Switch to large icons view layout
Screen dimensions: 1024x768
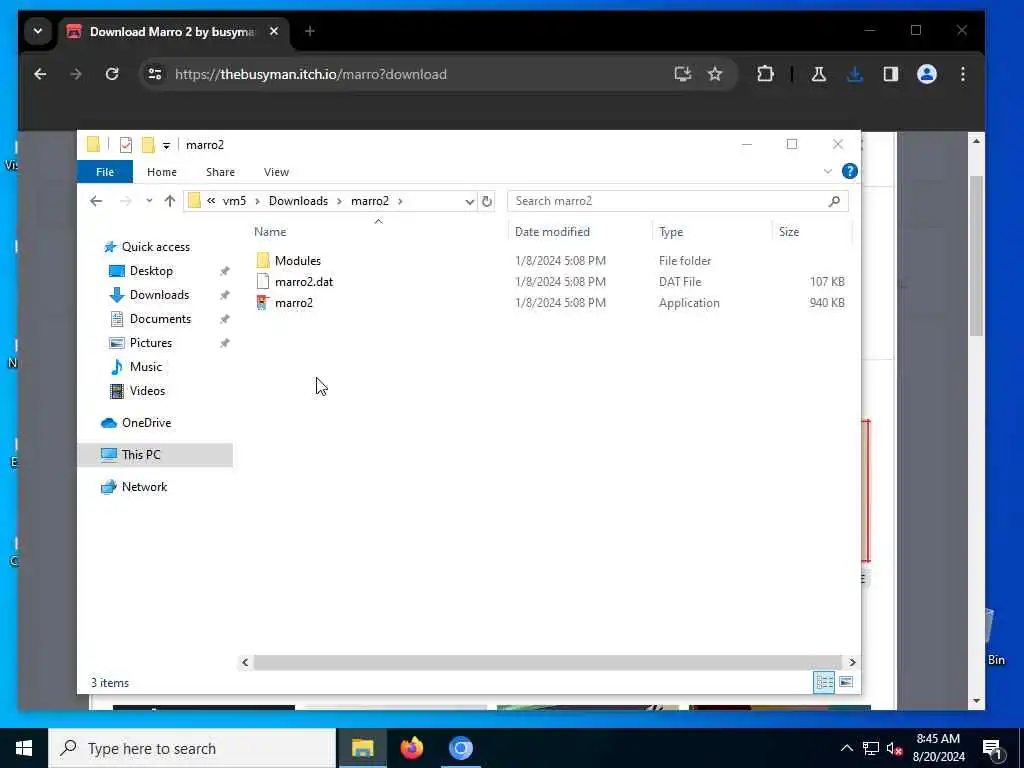(846, 682)
